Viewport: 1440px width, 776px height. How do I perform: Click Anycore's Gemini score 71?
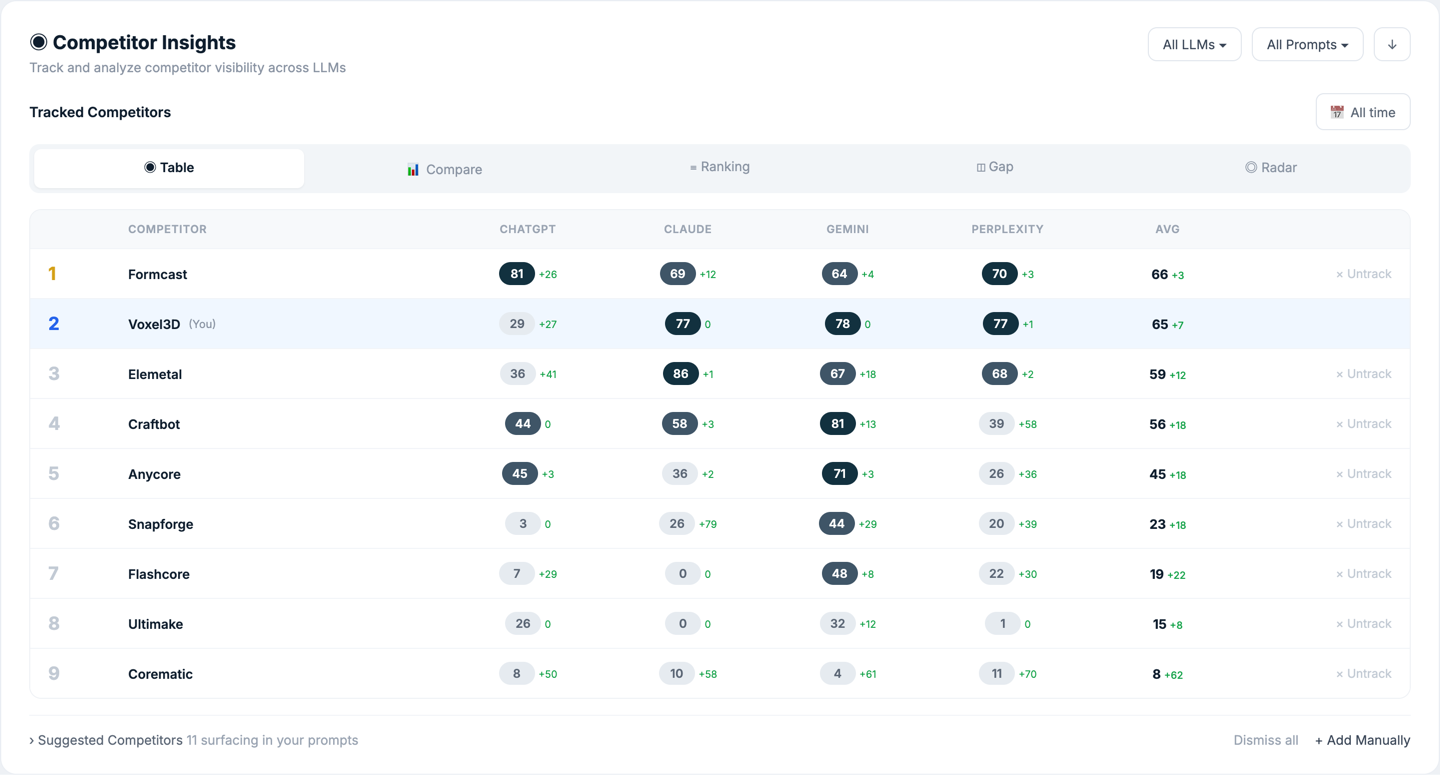coord(840,474)
